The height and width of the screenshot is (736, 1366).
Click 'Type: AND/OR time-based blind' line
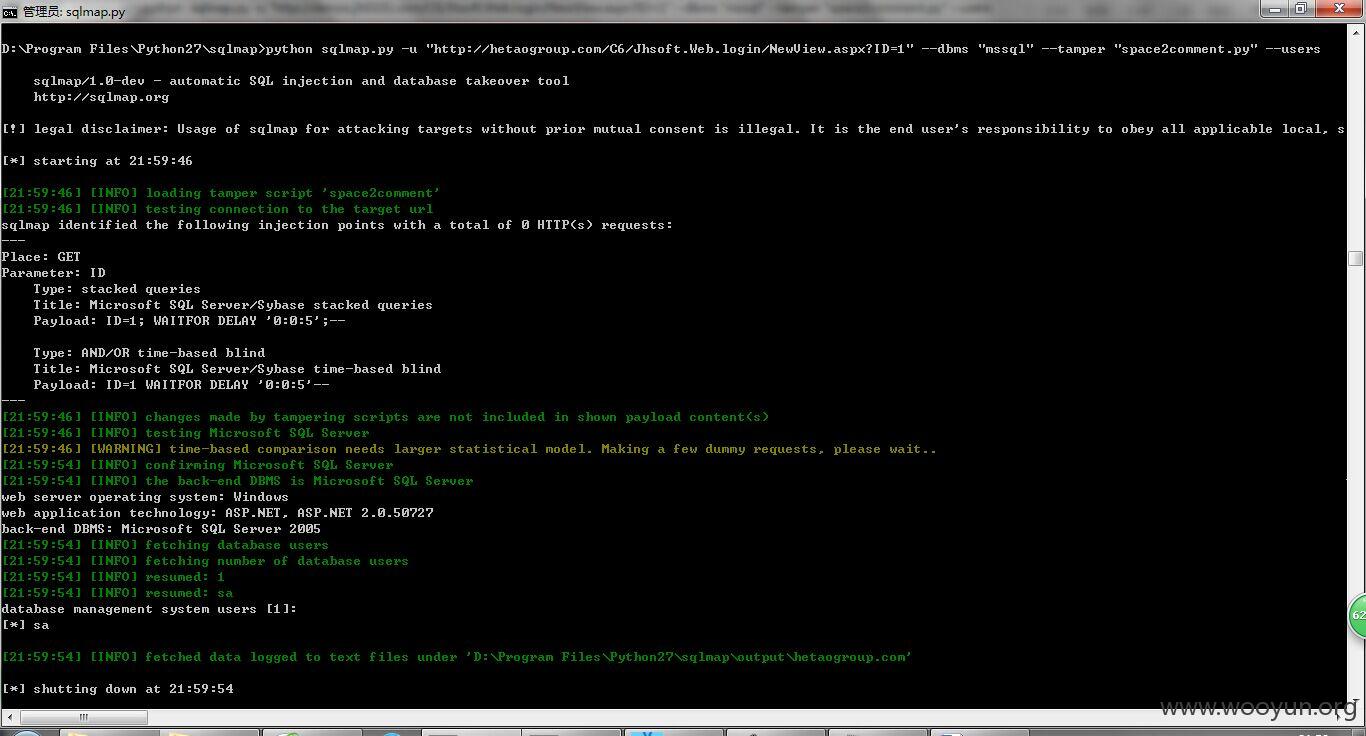[x=149, y=353]
